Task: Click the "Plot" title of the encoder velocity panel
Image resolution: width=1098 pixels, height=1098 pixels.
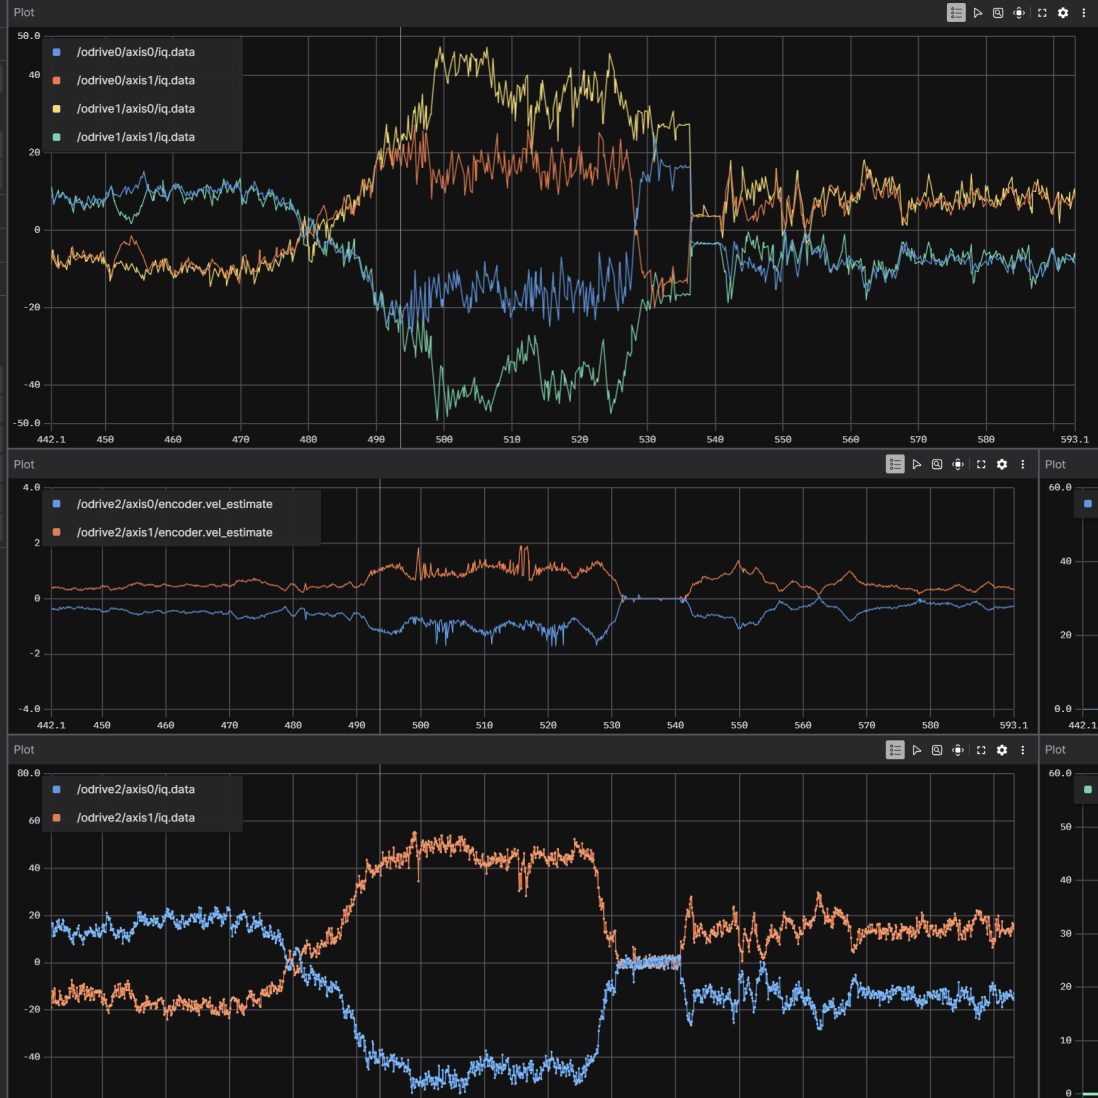Action: [24, 464]
